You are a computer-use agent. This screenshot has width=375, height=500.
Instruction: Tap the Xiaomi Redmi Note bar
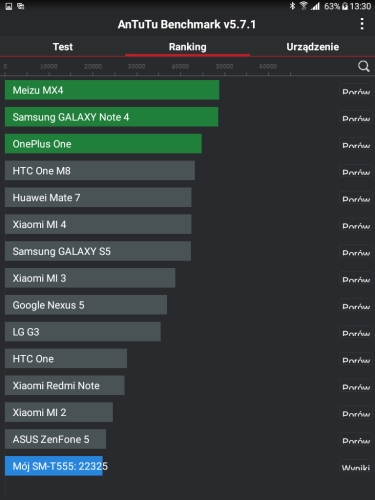(65, 386)
